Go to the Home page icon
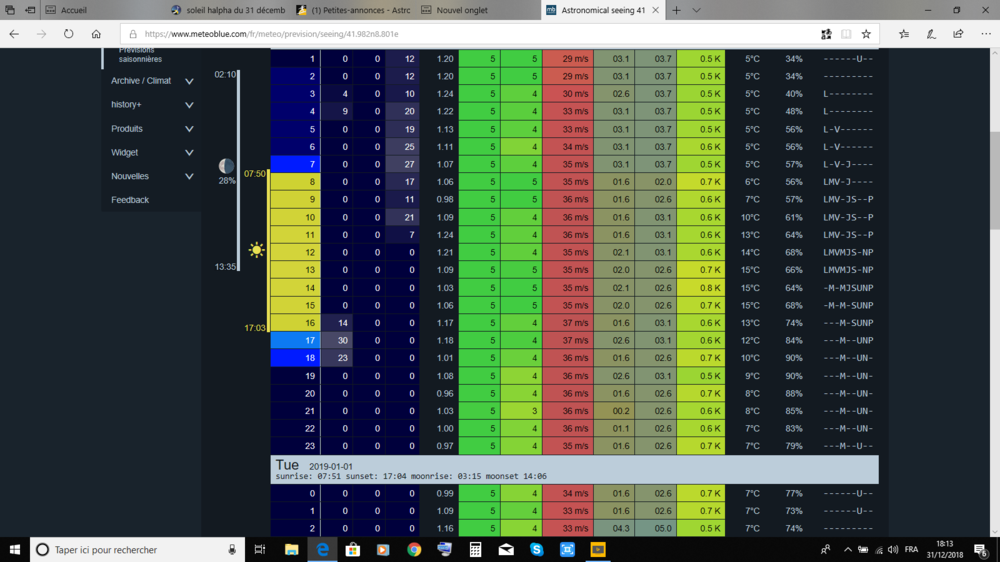This screenshot has height=562, width=1000. (96, 34)
